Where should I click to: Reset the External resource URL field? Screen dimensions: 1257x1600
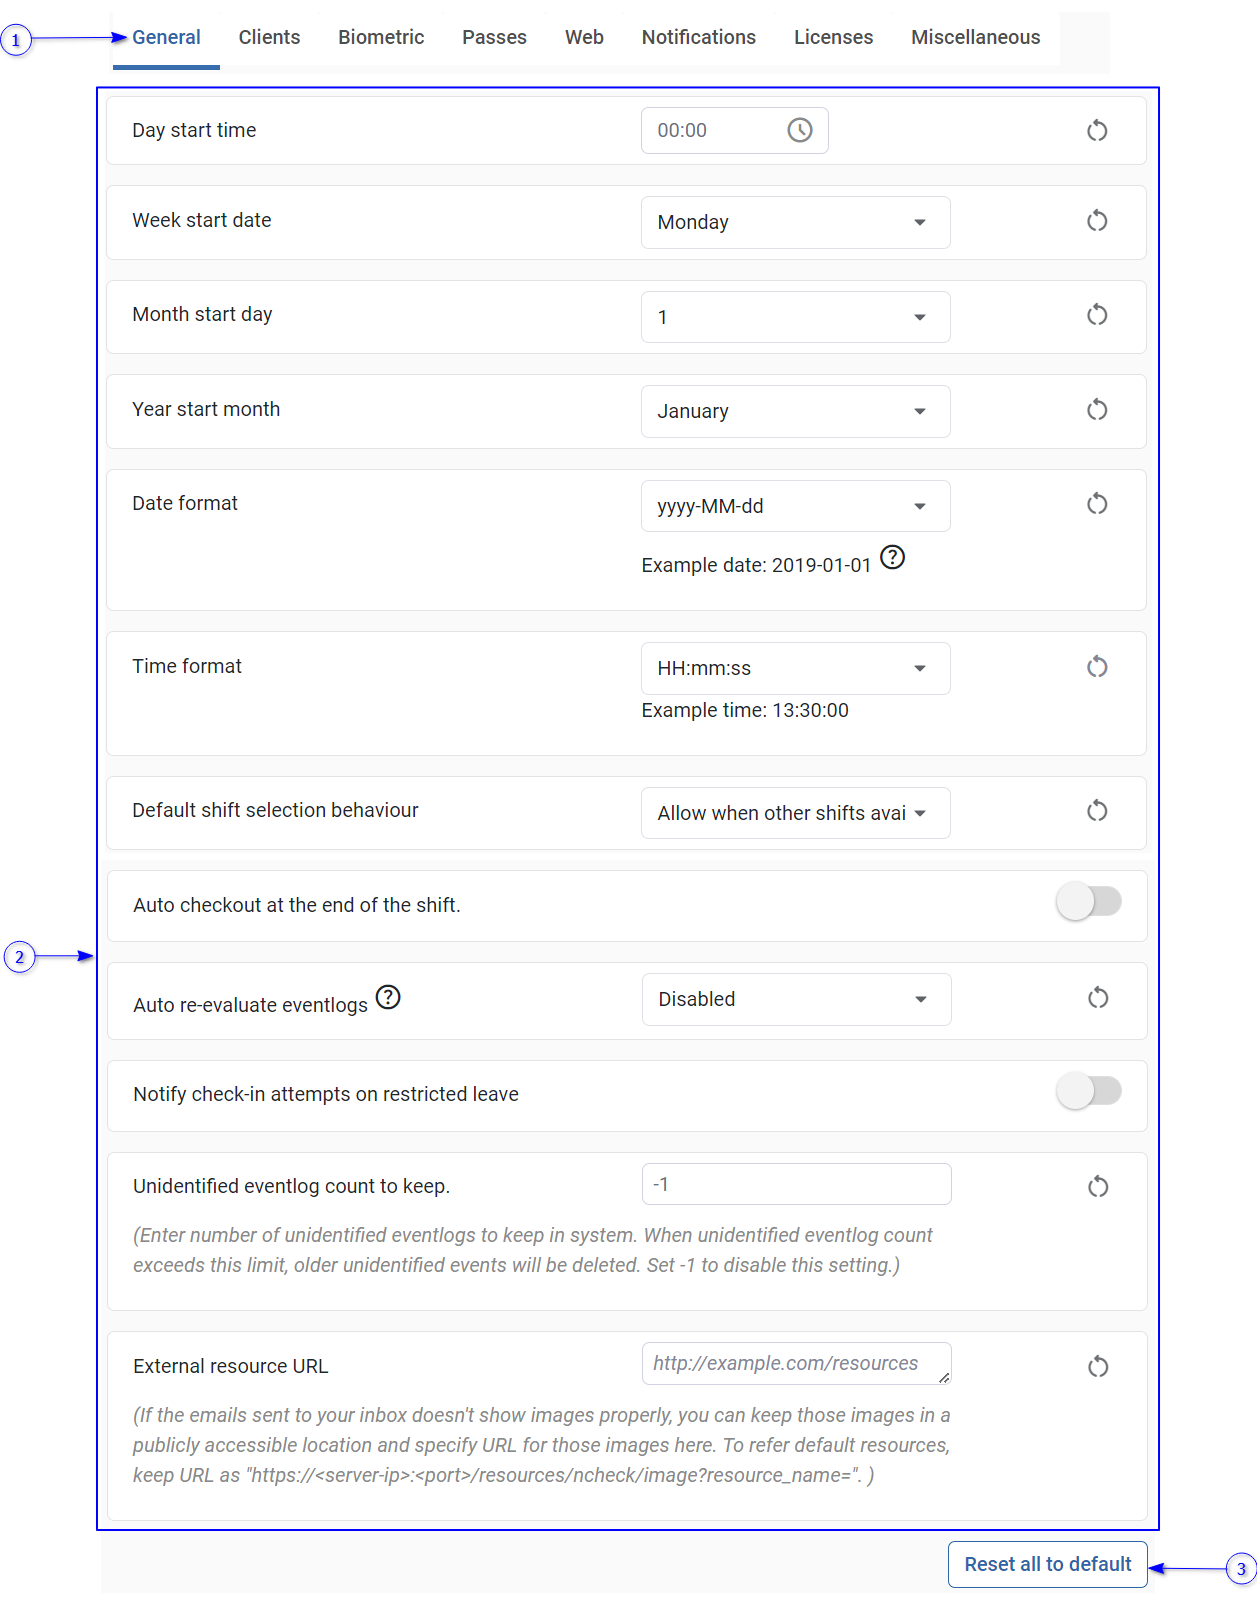tap(1098, 1367)
